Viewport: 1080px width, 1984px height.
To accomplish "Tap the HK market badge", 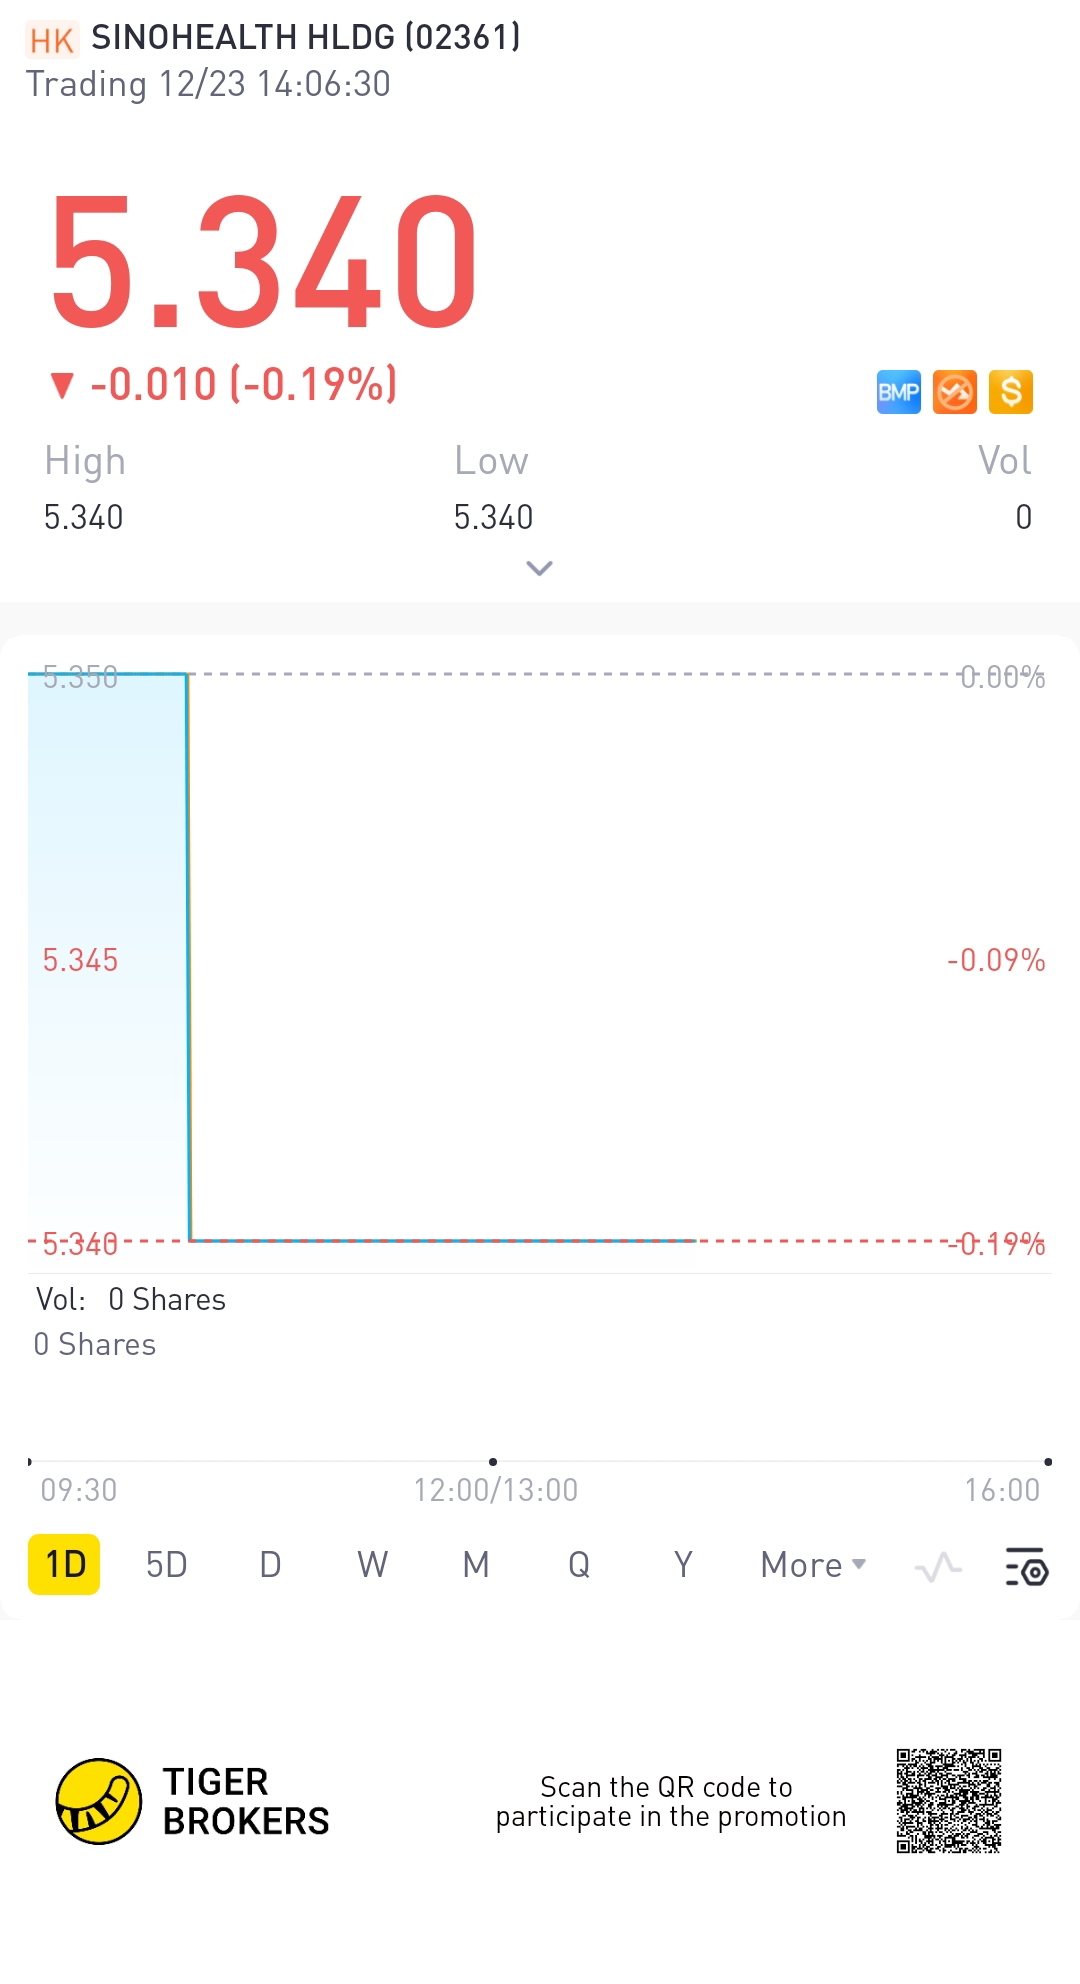I will click(51, 40).
